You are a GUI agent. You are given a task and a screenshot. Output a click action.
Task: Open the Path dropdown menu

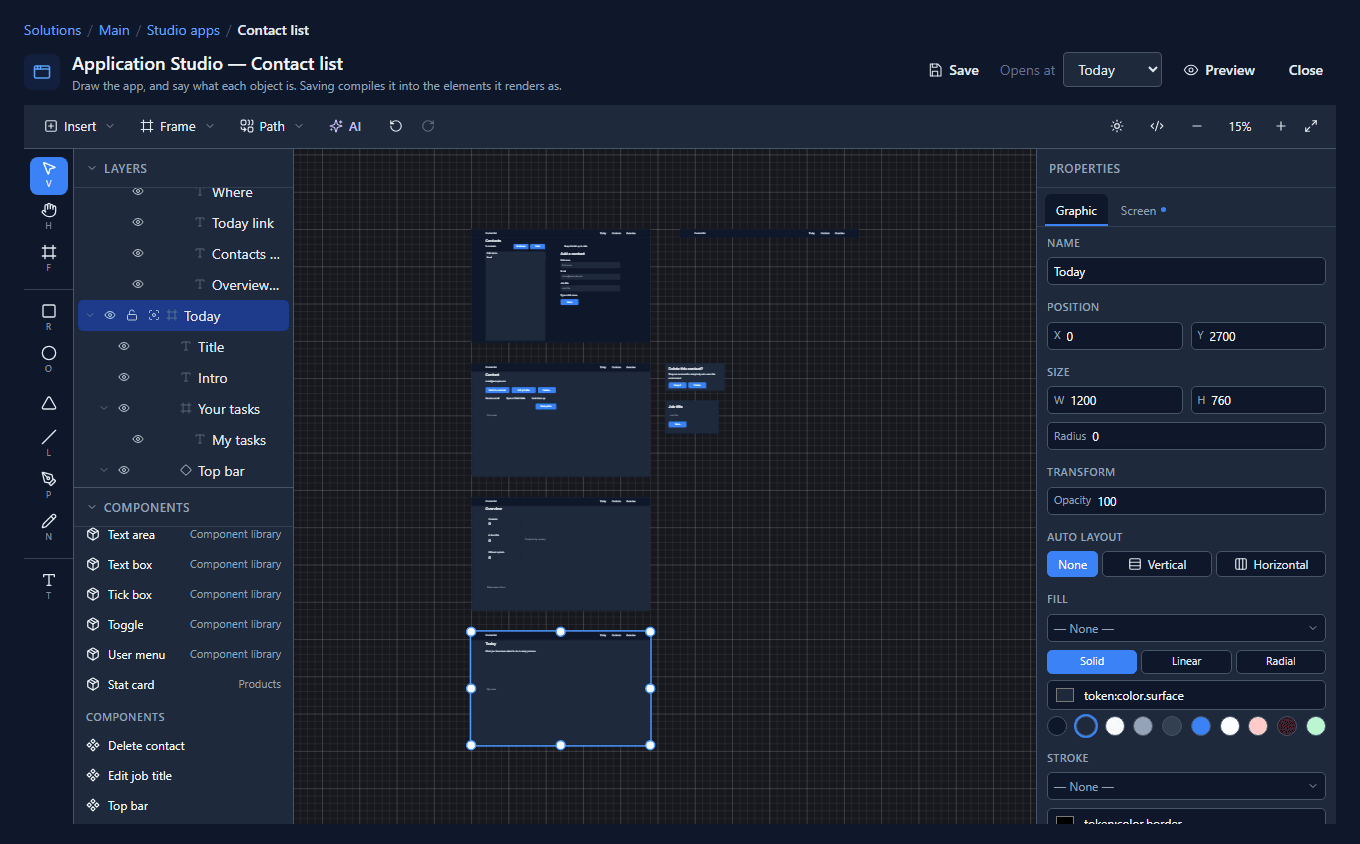tap(271, 126)
